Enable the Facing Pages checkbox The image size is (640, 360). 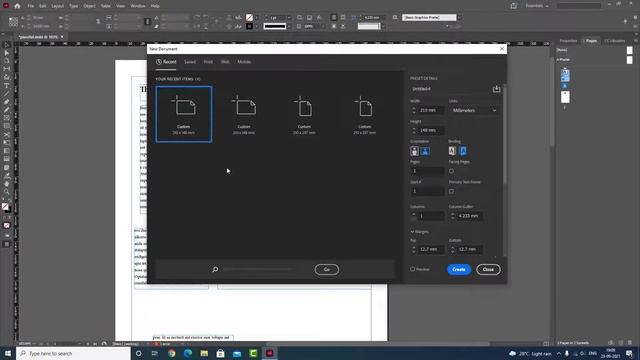click(451, 171)
